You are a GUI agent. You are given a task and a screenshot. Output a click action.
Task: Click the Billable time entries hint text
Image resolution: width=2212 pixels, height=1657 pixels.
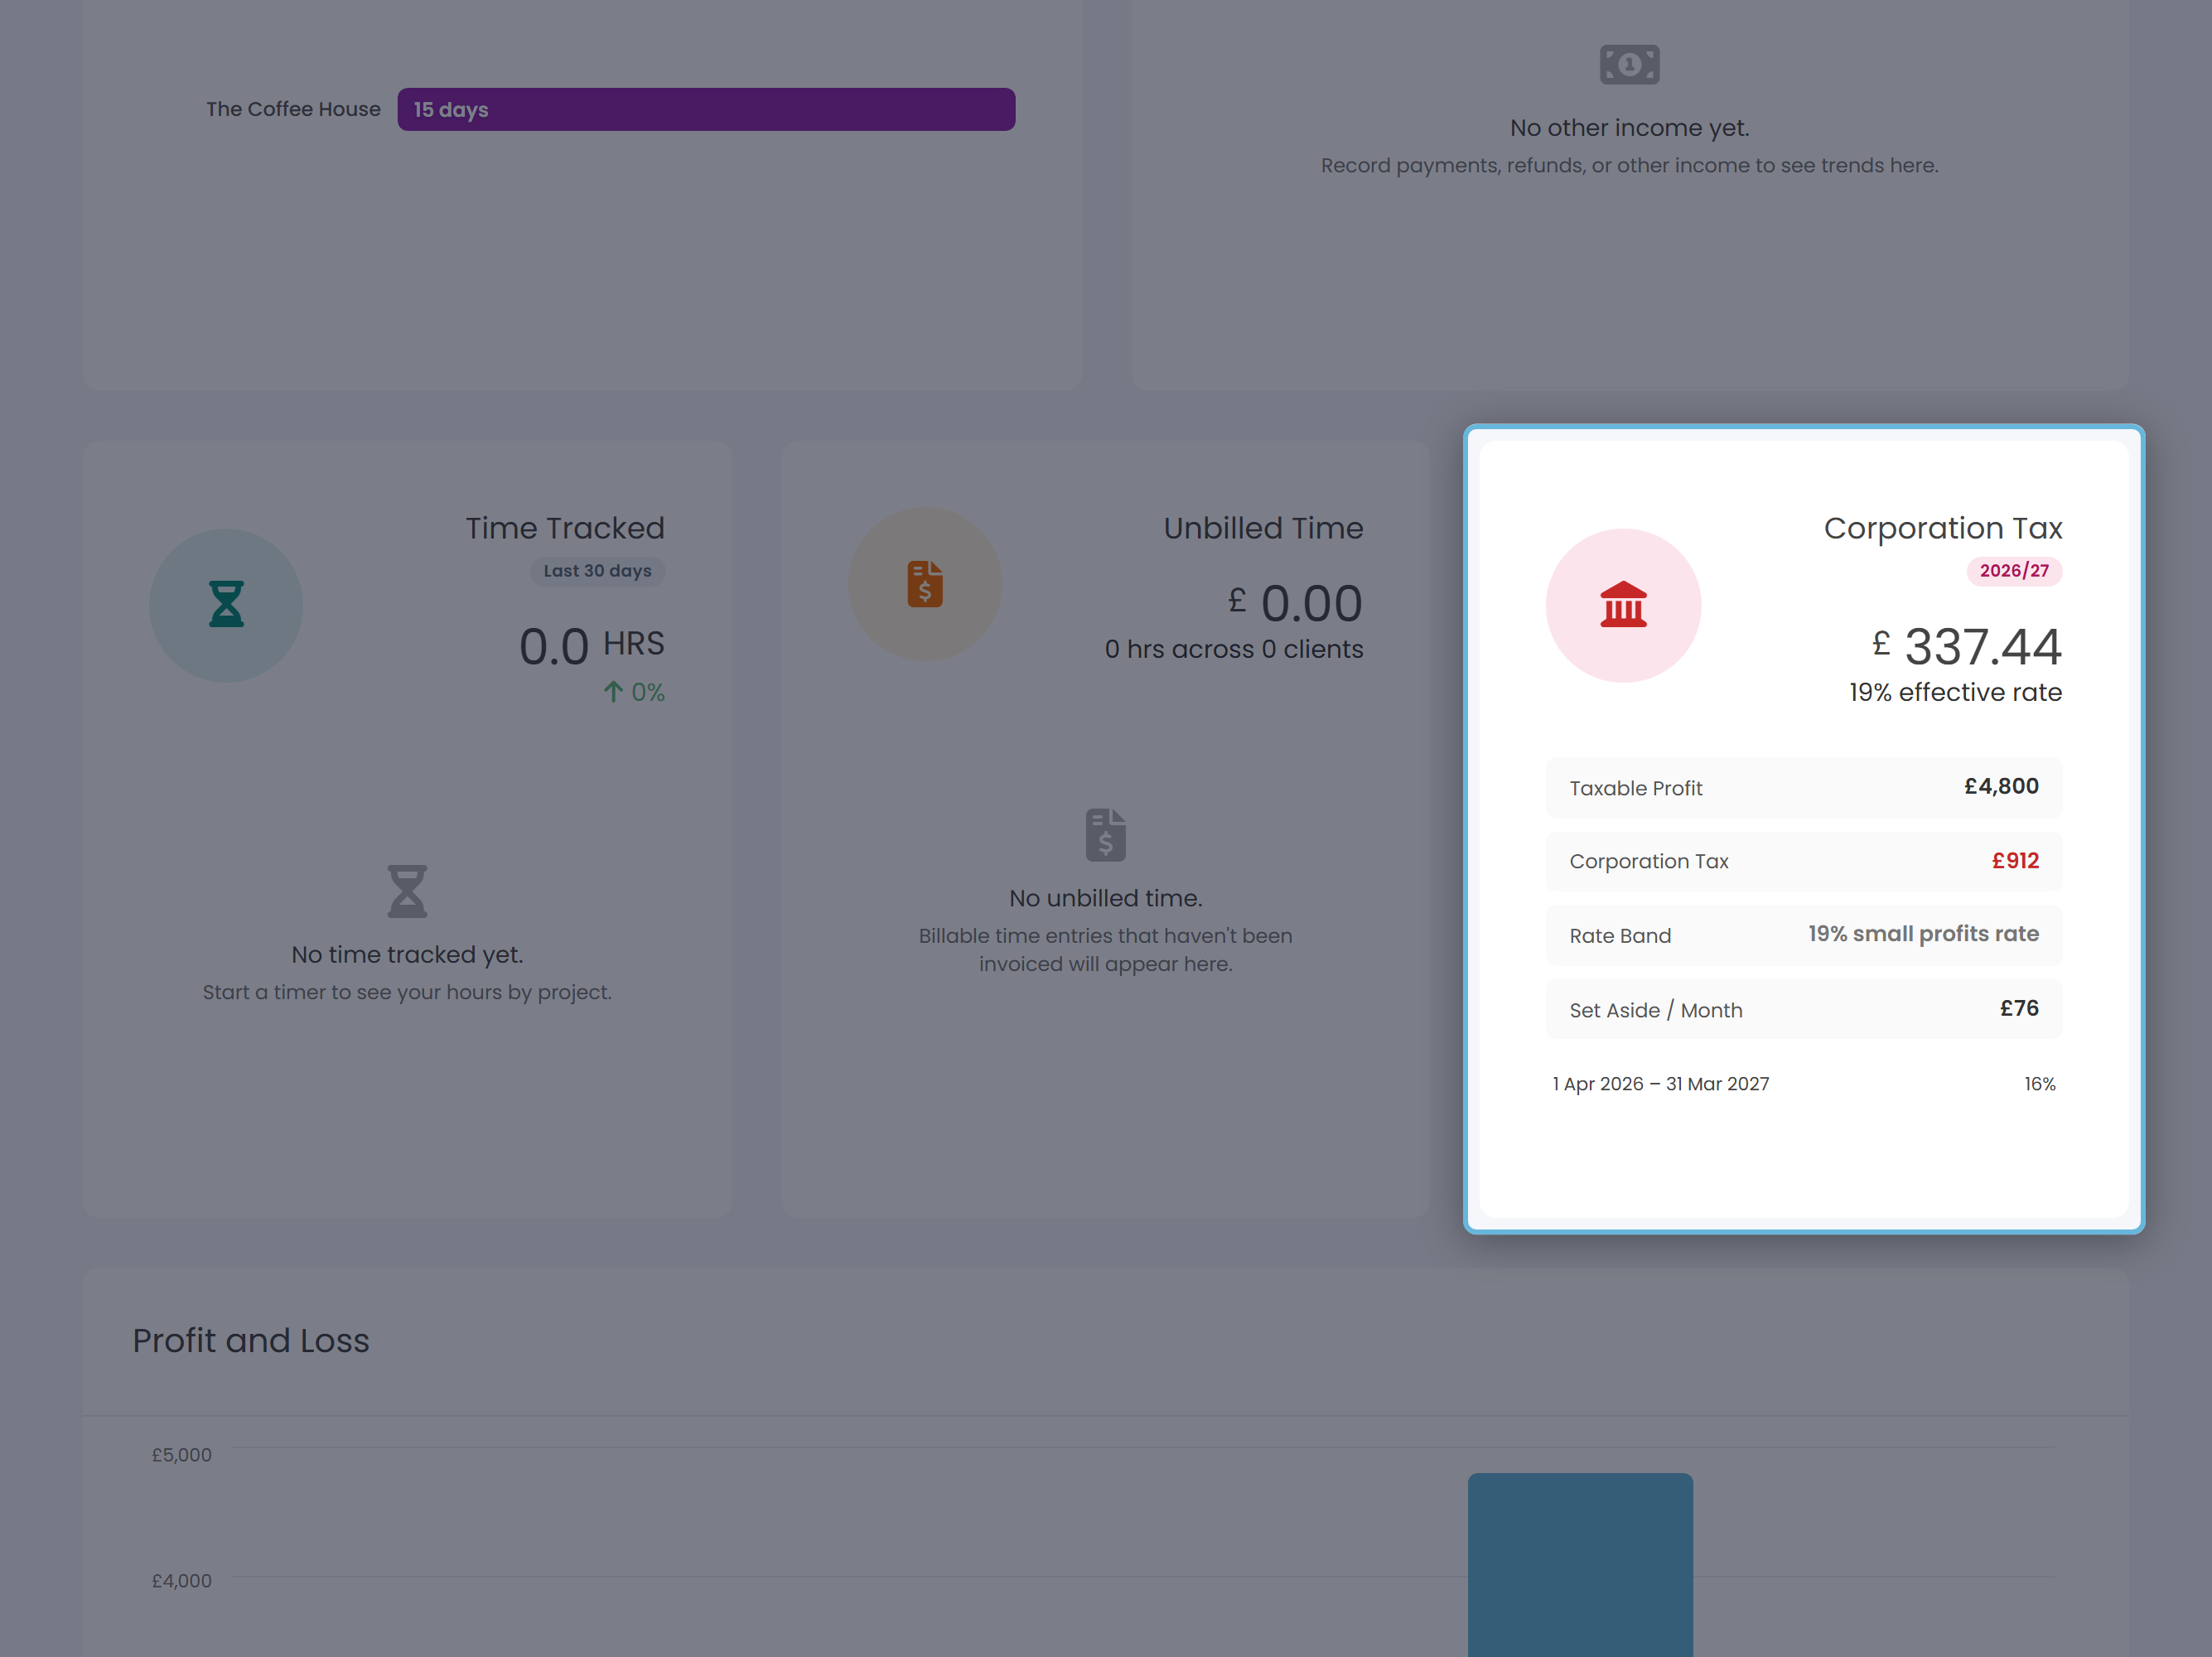point(1106,950)
